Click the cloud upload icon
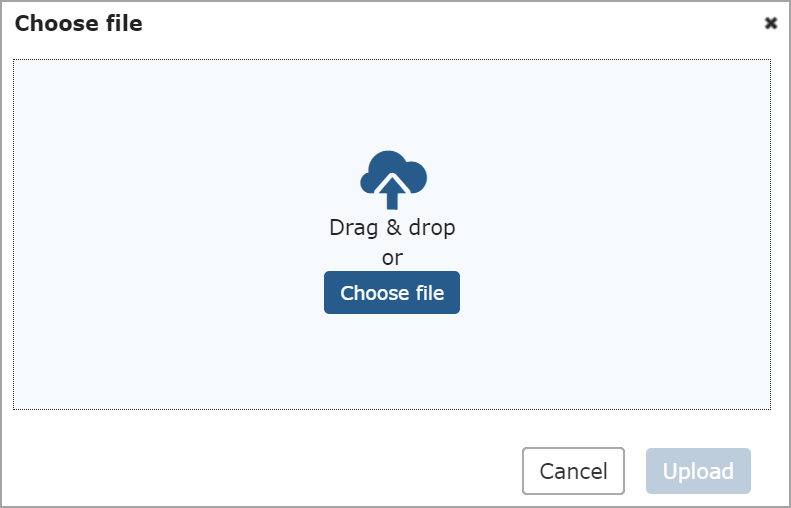The width and height of the screenshot is (791, 508). point(393,178)
